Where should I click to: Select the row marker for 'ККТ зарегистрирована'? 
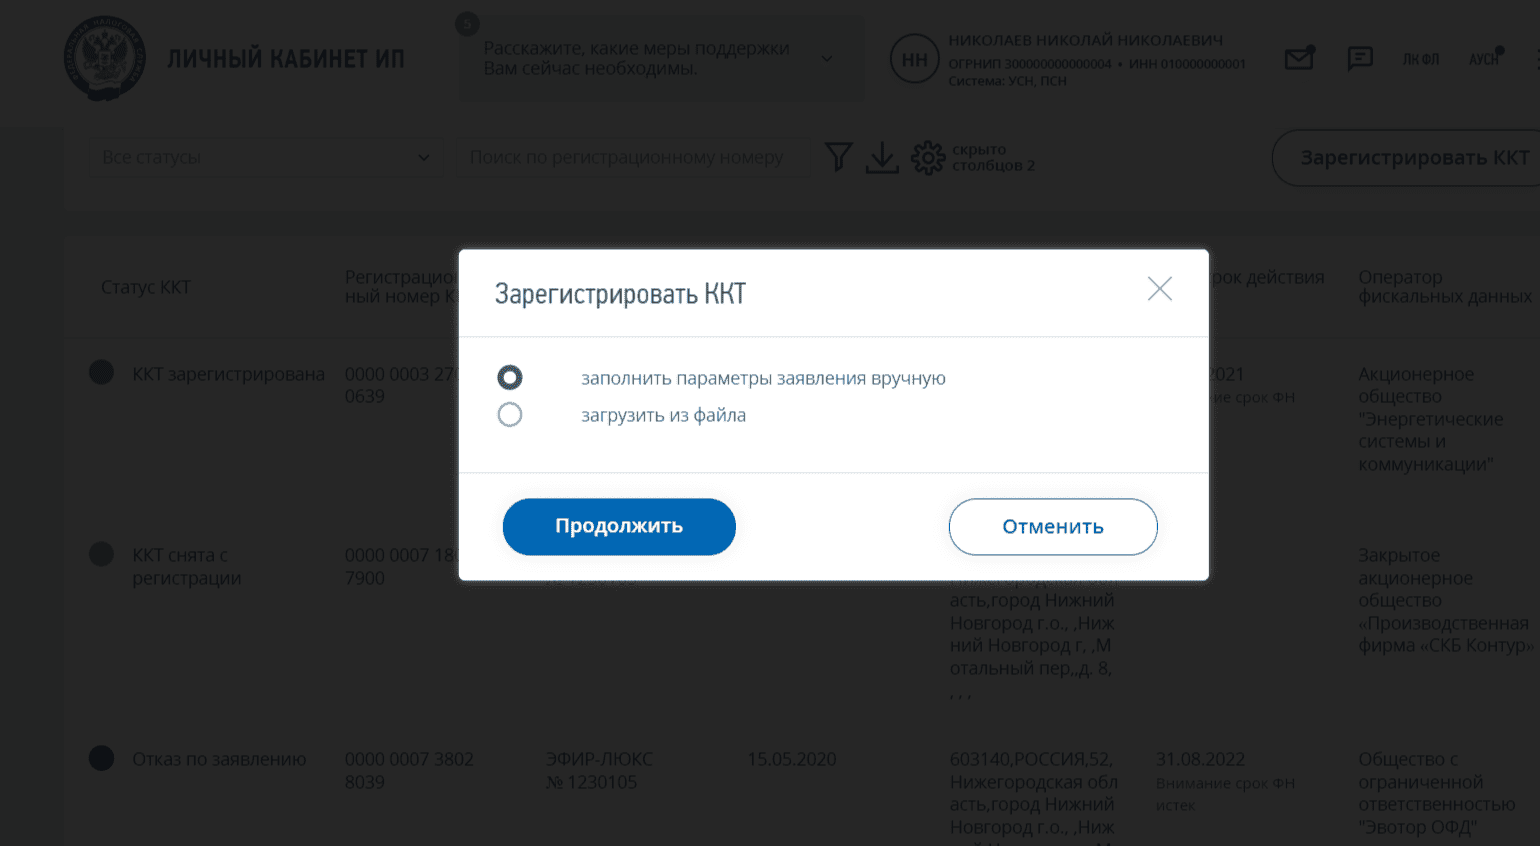[x=100, y=371]
